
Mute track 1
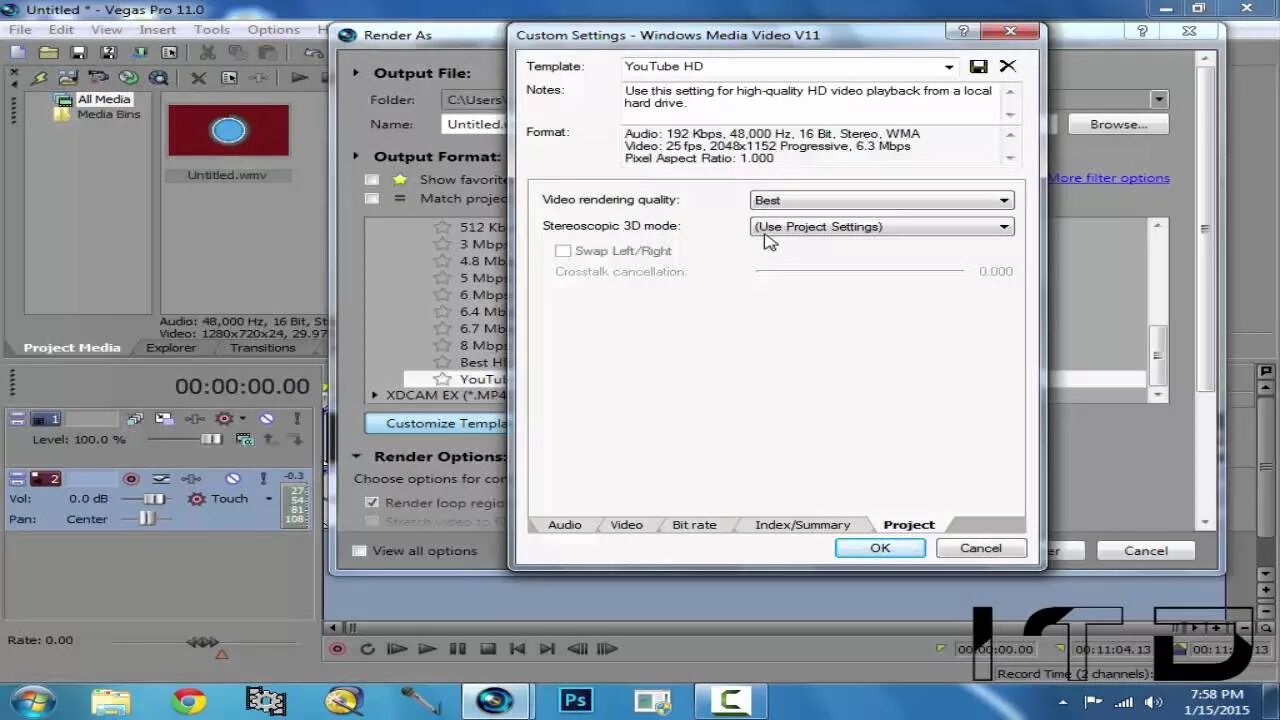click(x=266, y=419)
